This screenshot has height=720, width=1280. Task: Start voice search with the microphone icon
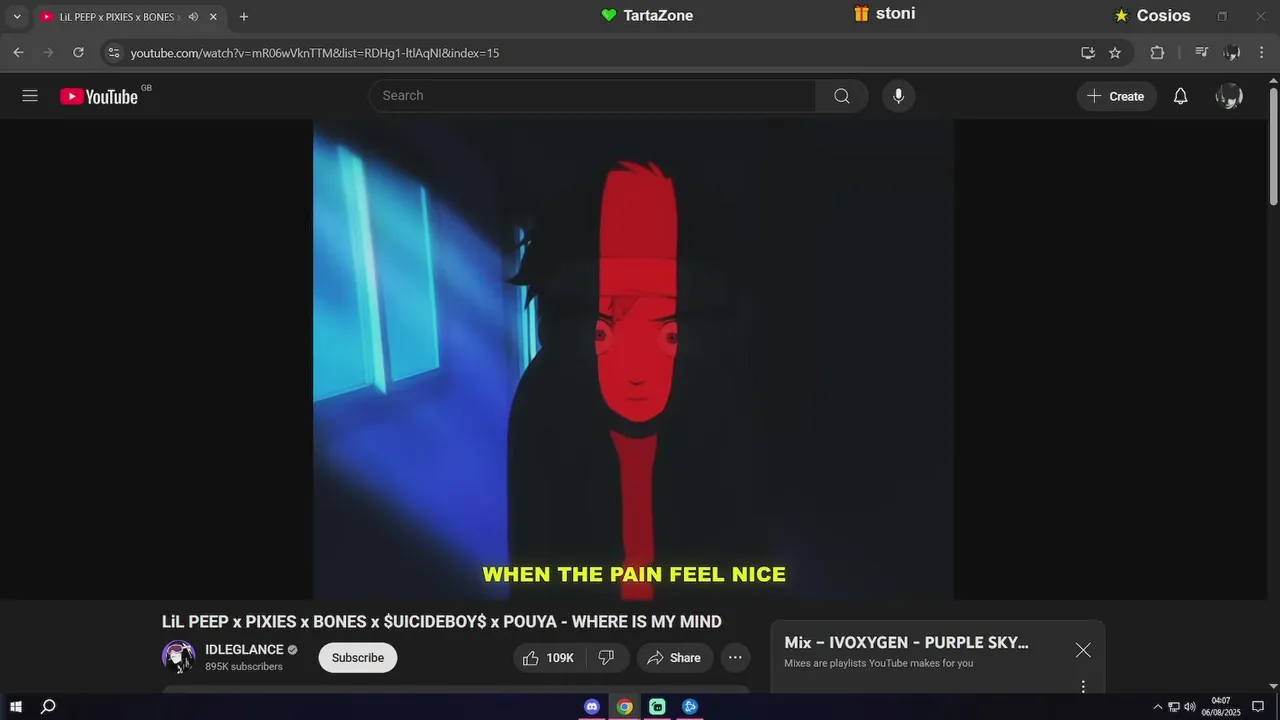click(x=898, y=96)
